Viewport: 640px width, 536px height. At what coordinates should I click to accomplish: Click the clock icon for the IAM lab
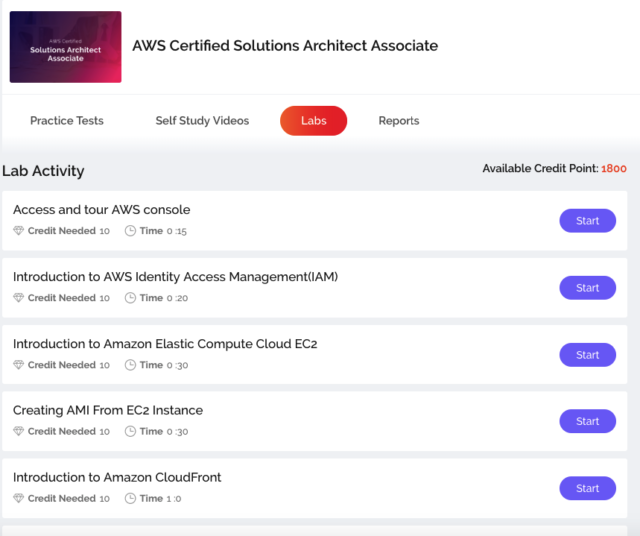(130, 298)
